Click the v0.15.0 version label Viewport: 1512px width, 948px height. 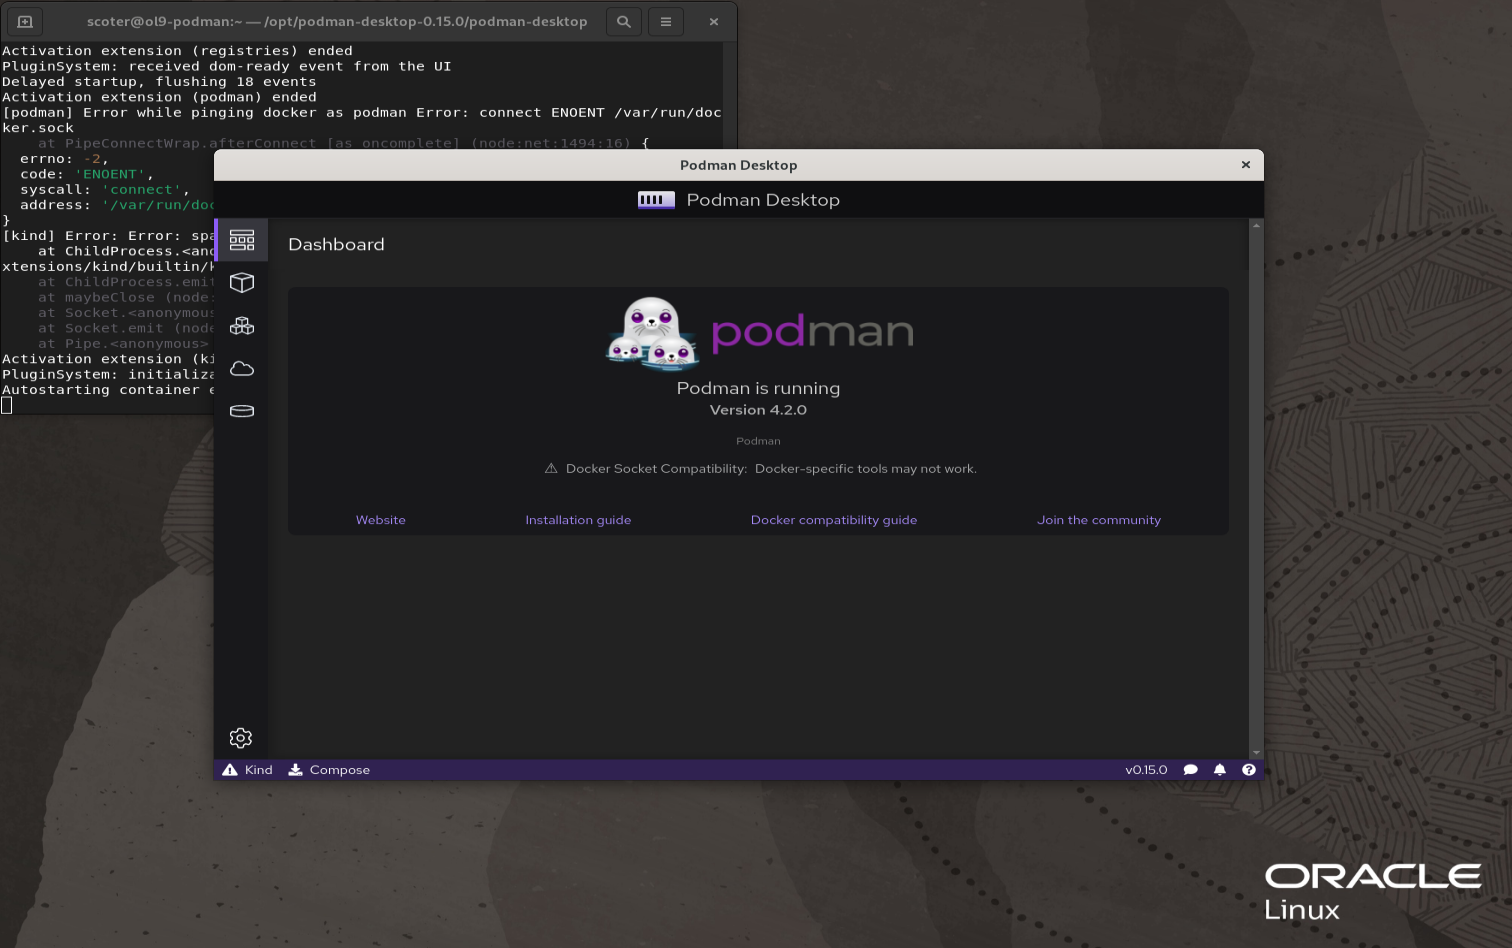tap(1147, 769)
